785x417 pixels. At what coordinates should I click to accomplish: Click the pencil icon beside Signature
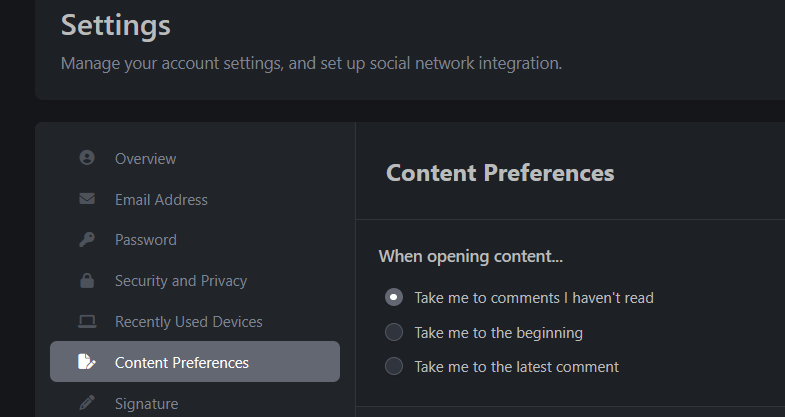(x=87, y=403)
